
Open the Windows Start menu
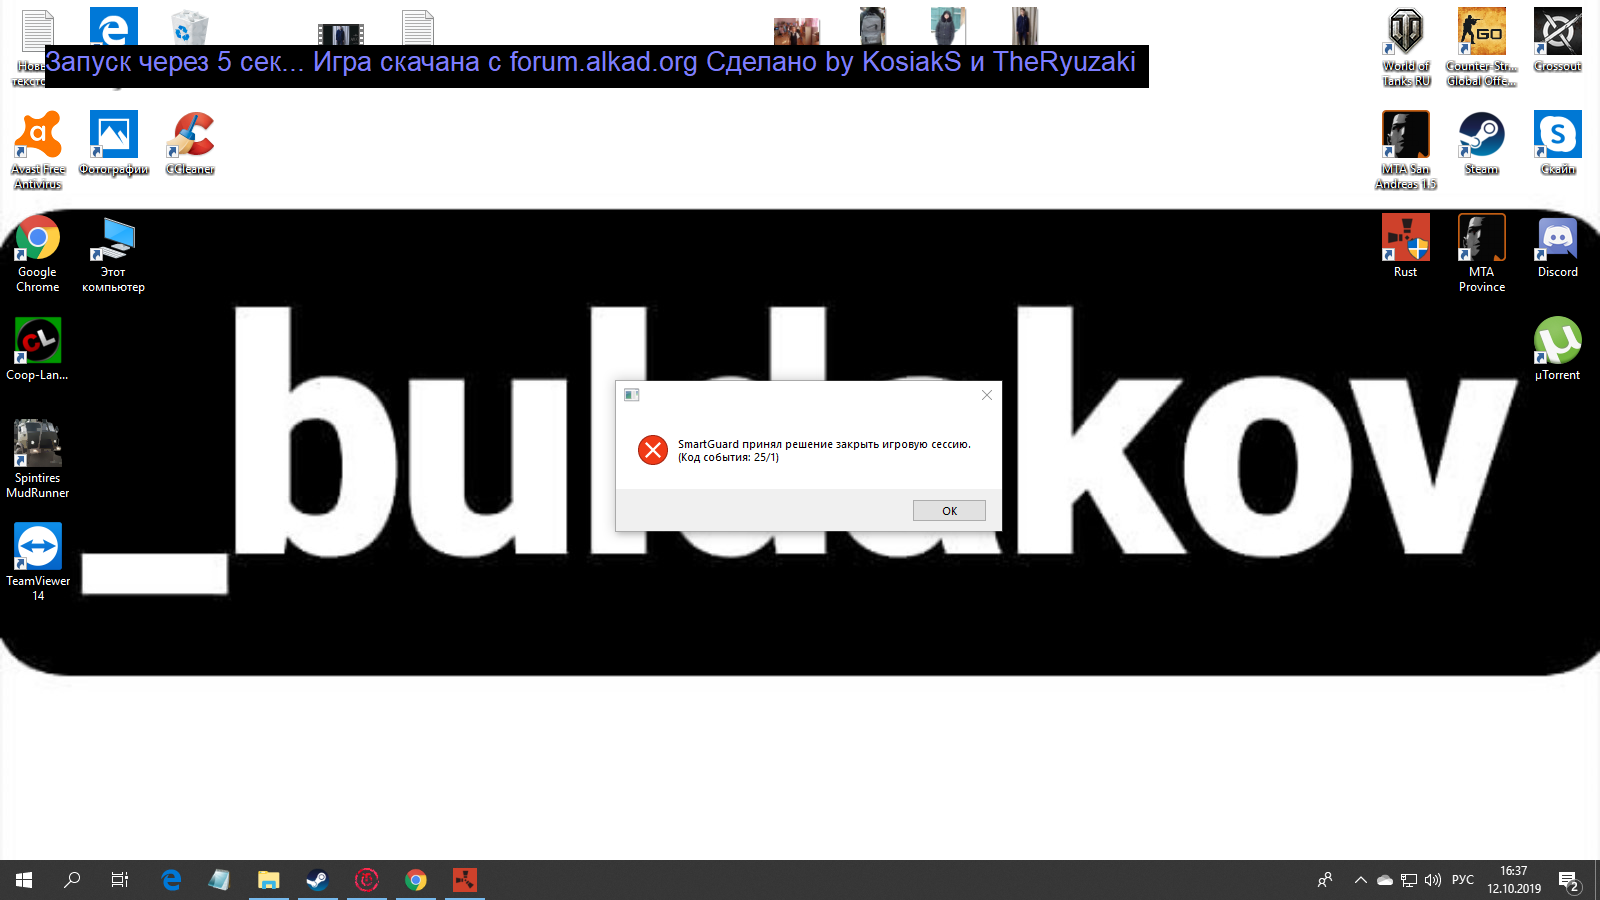(x=24, y=880)
